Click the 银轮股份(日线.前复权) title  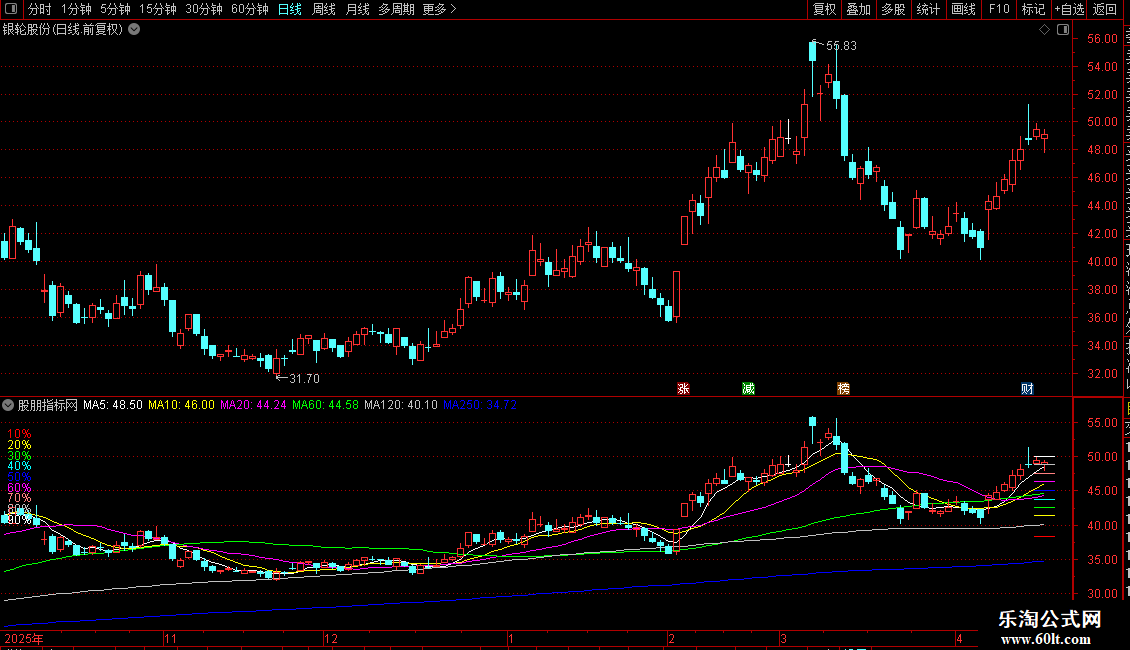tap(63, 30)
